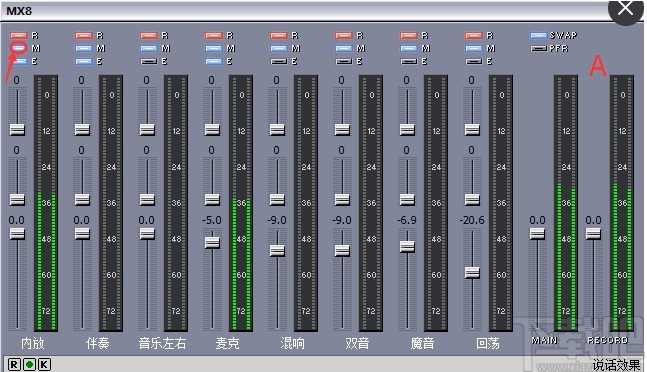Screen dimensions: 647x372
Task: Click the 混响 channel label
Action: click(293, 343)
